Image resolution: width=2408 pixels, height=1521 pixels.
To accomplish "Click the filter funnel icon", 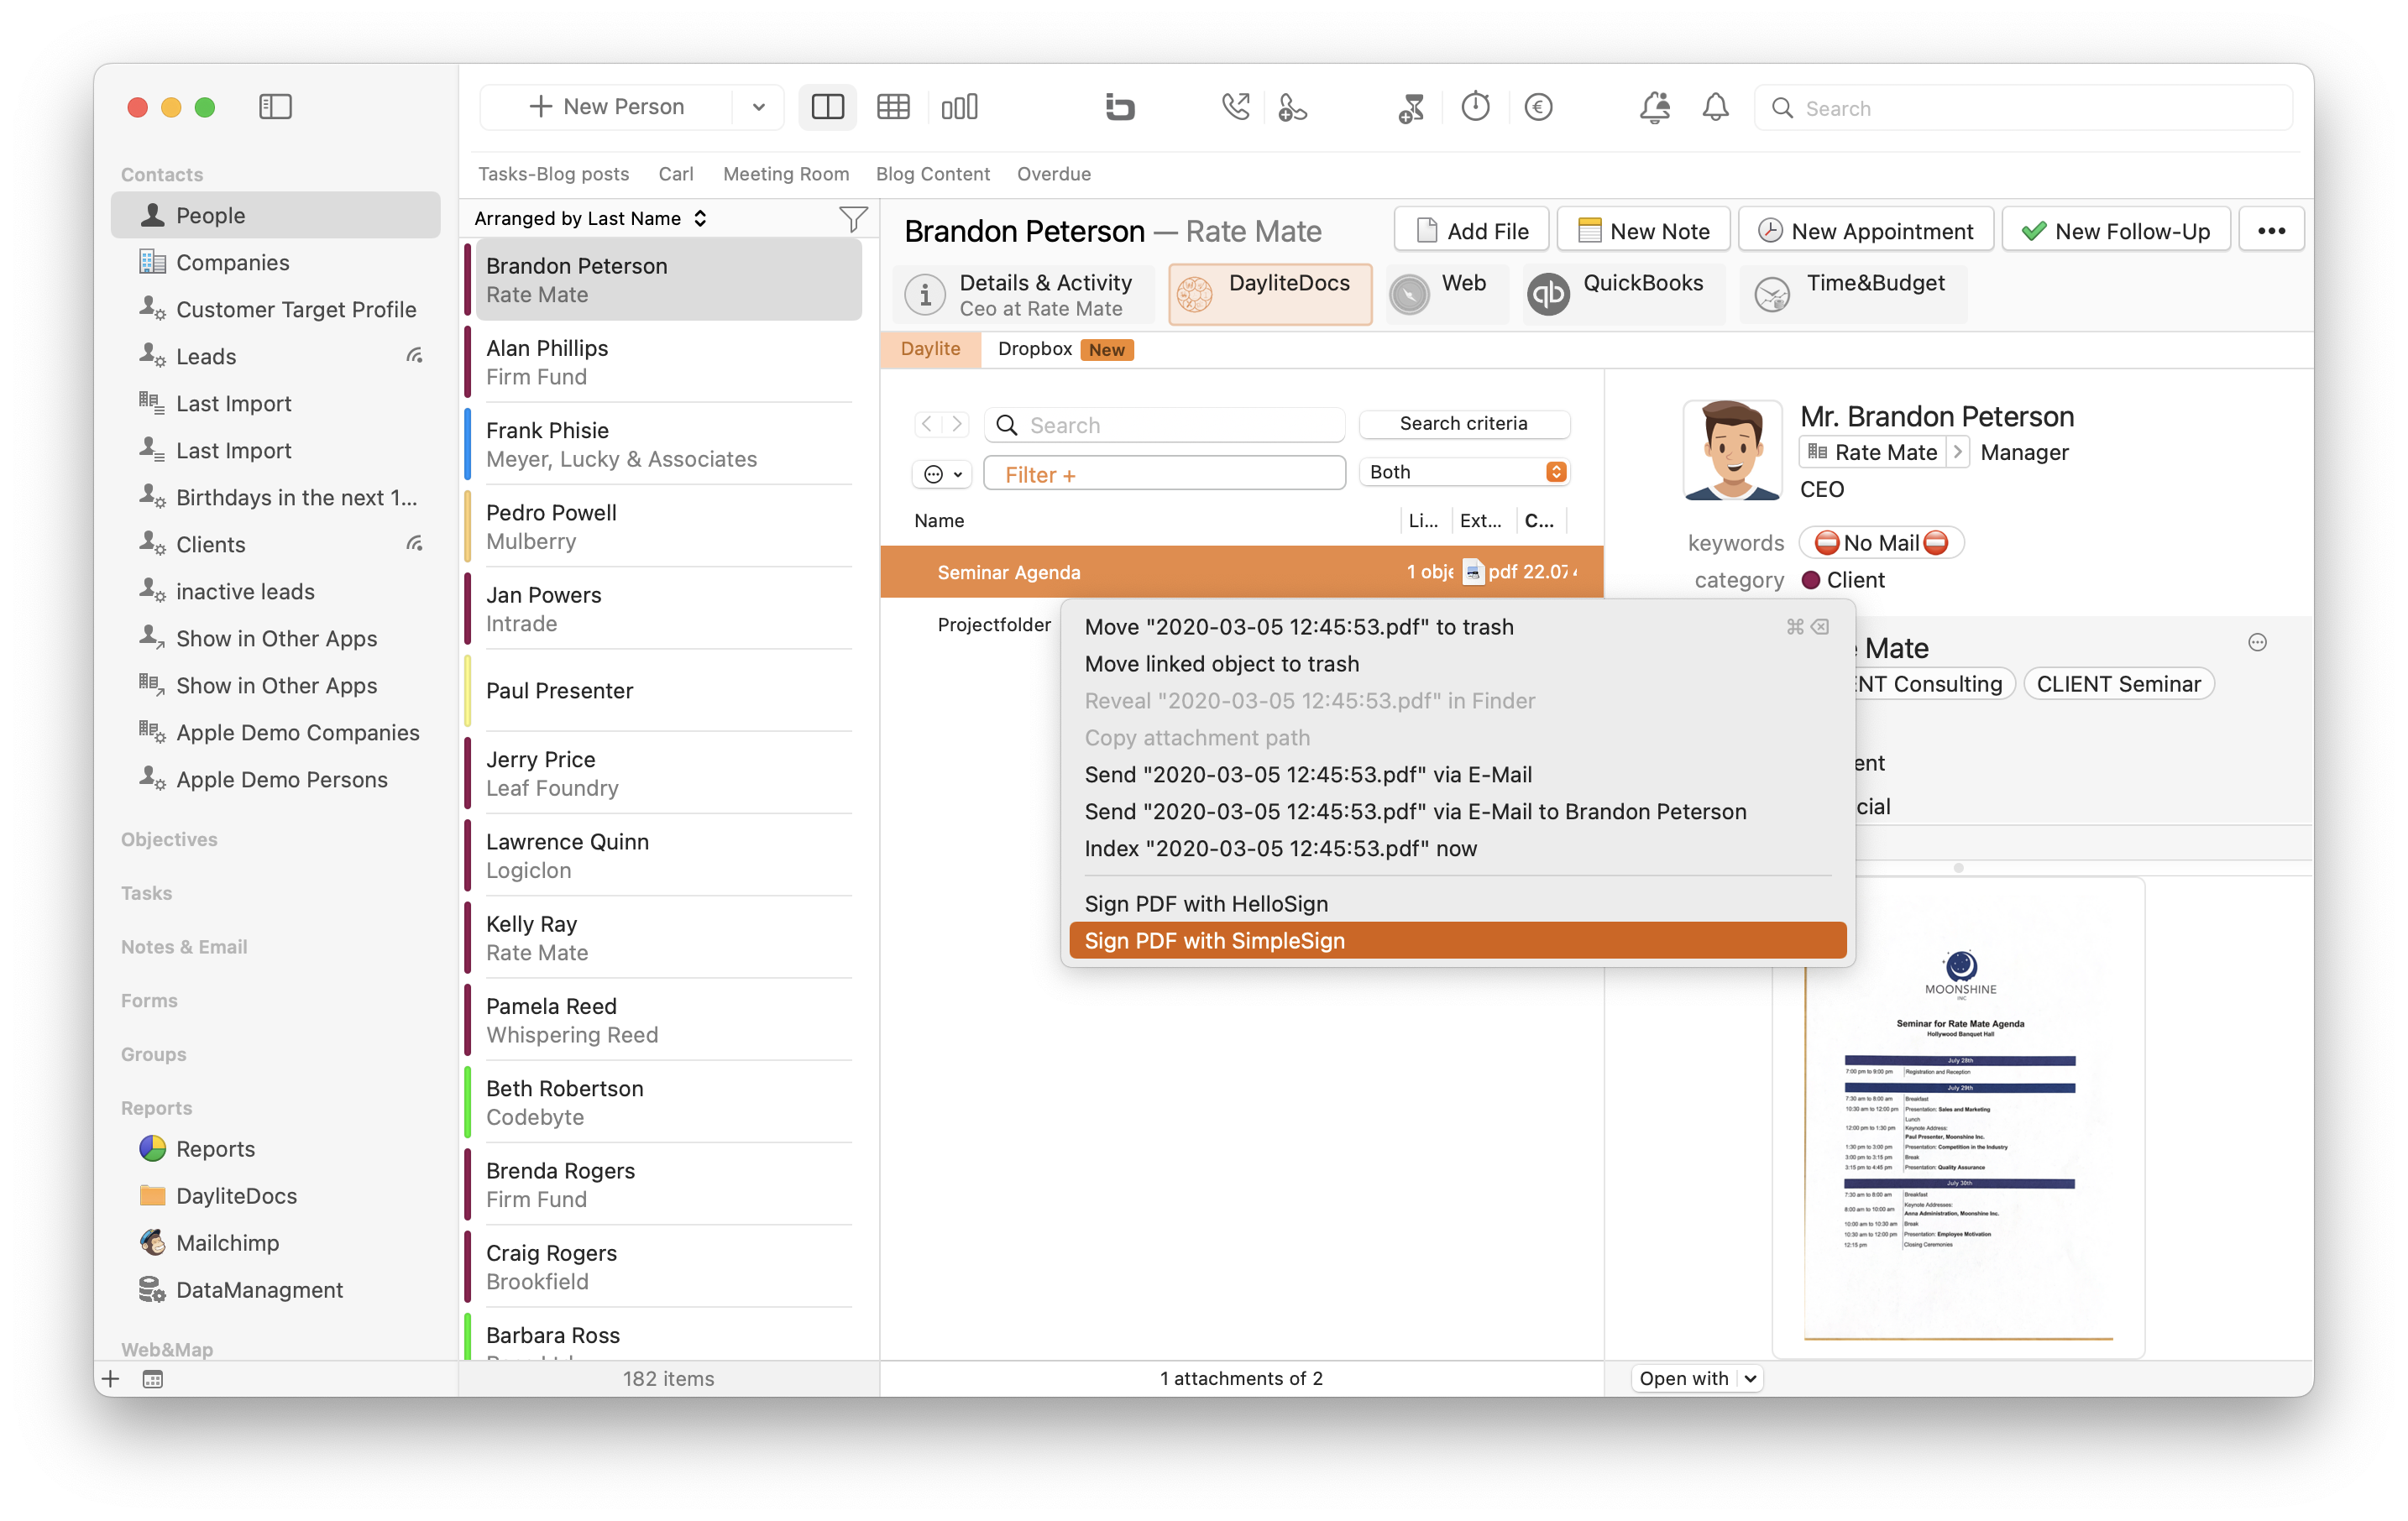I will (853, 219).
